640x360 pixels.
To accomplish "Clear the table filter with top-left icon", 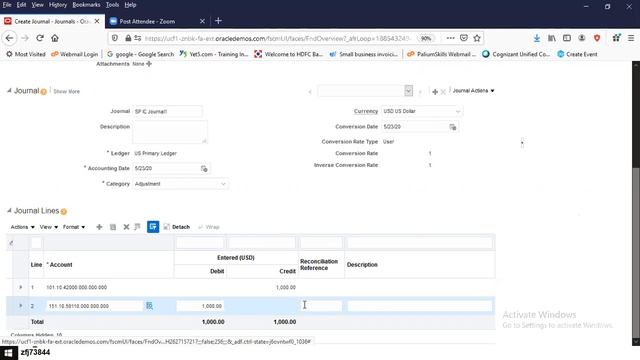I will click(11, 243).
